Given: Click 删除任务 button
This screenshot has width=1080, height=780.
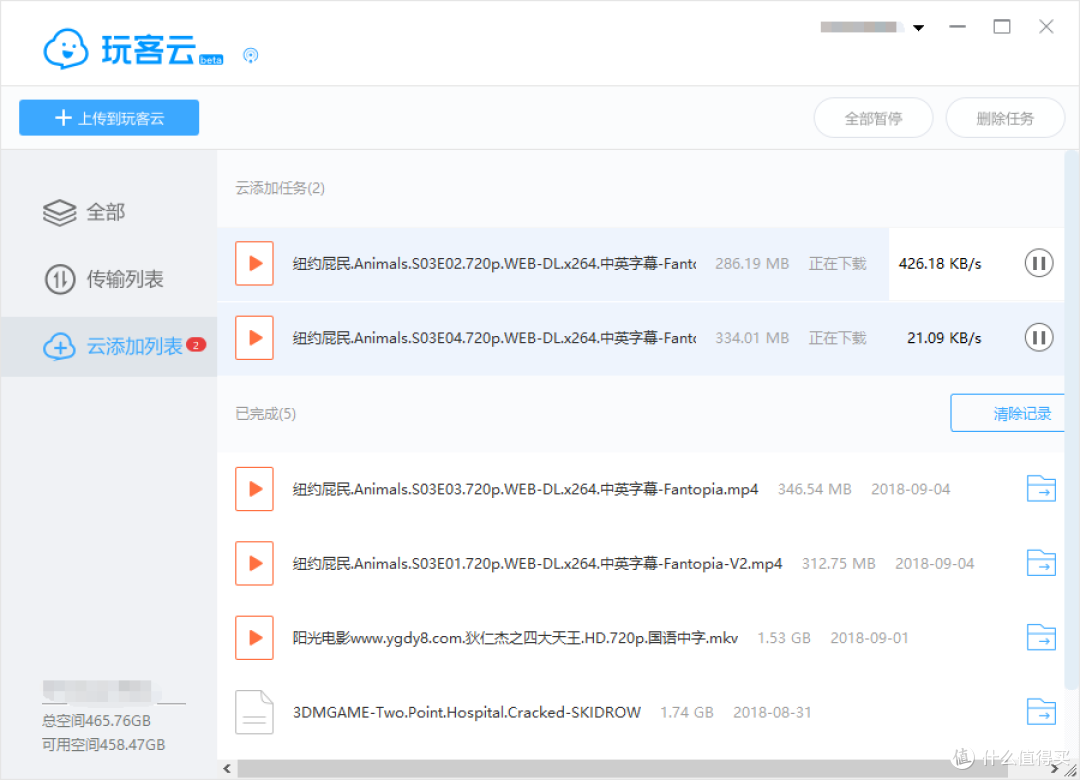Looking at the screenshot, I should [x=1005, y=119].
